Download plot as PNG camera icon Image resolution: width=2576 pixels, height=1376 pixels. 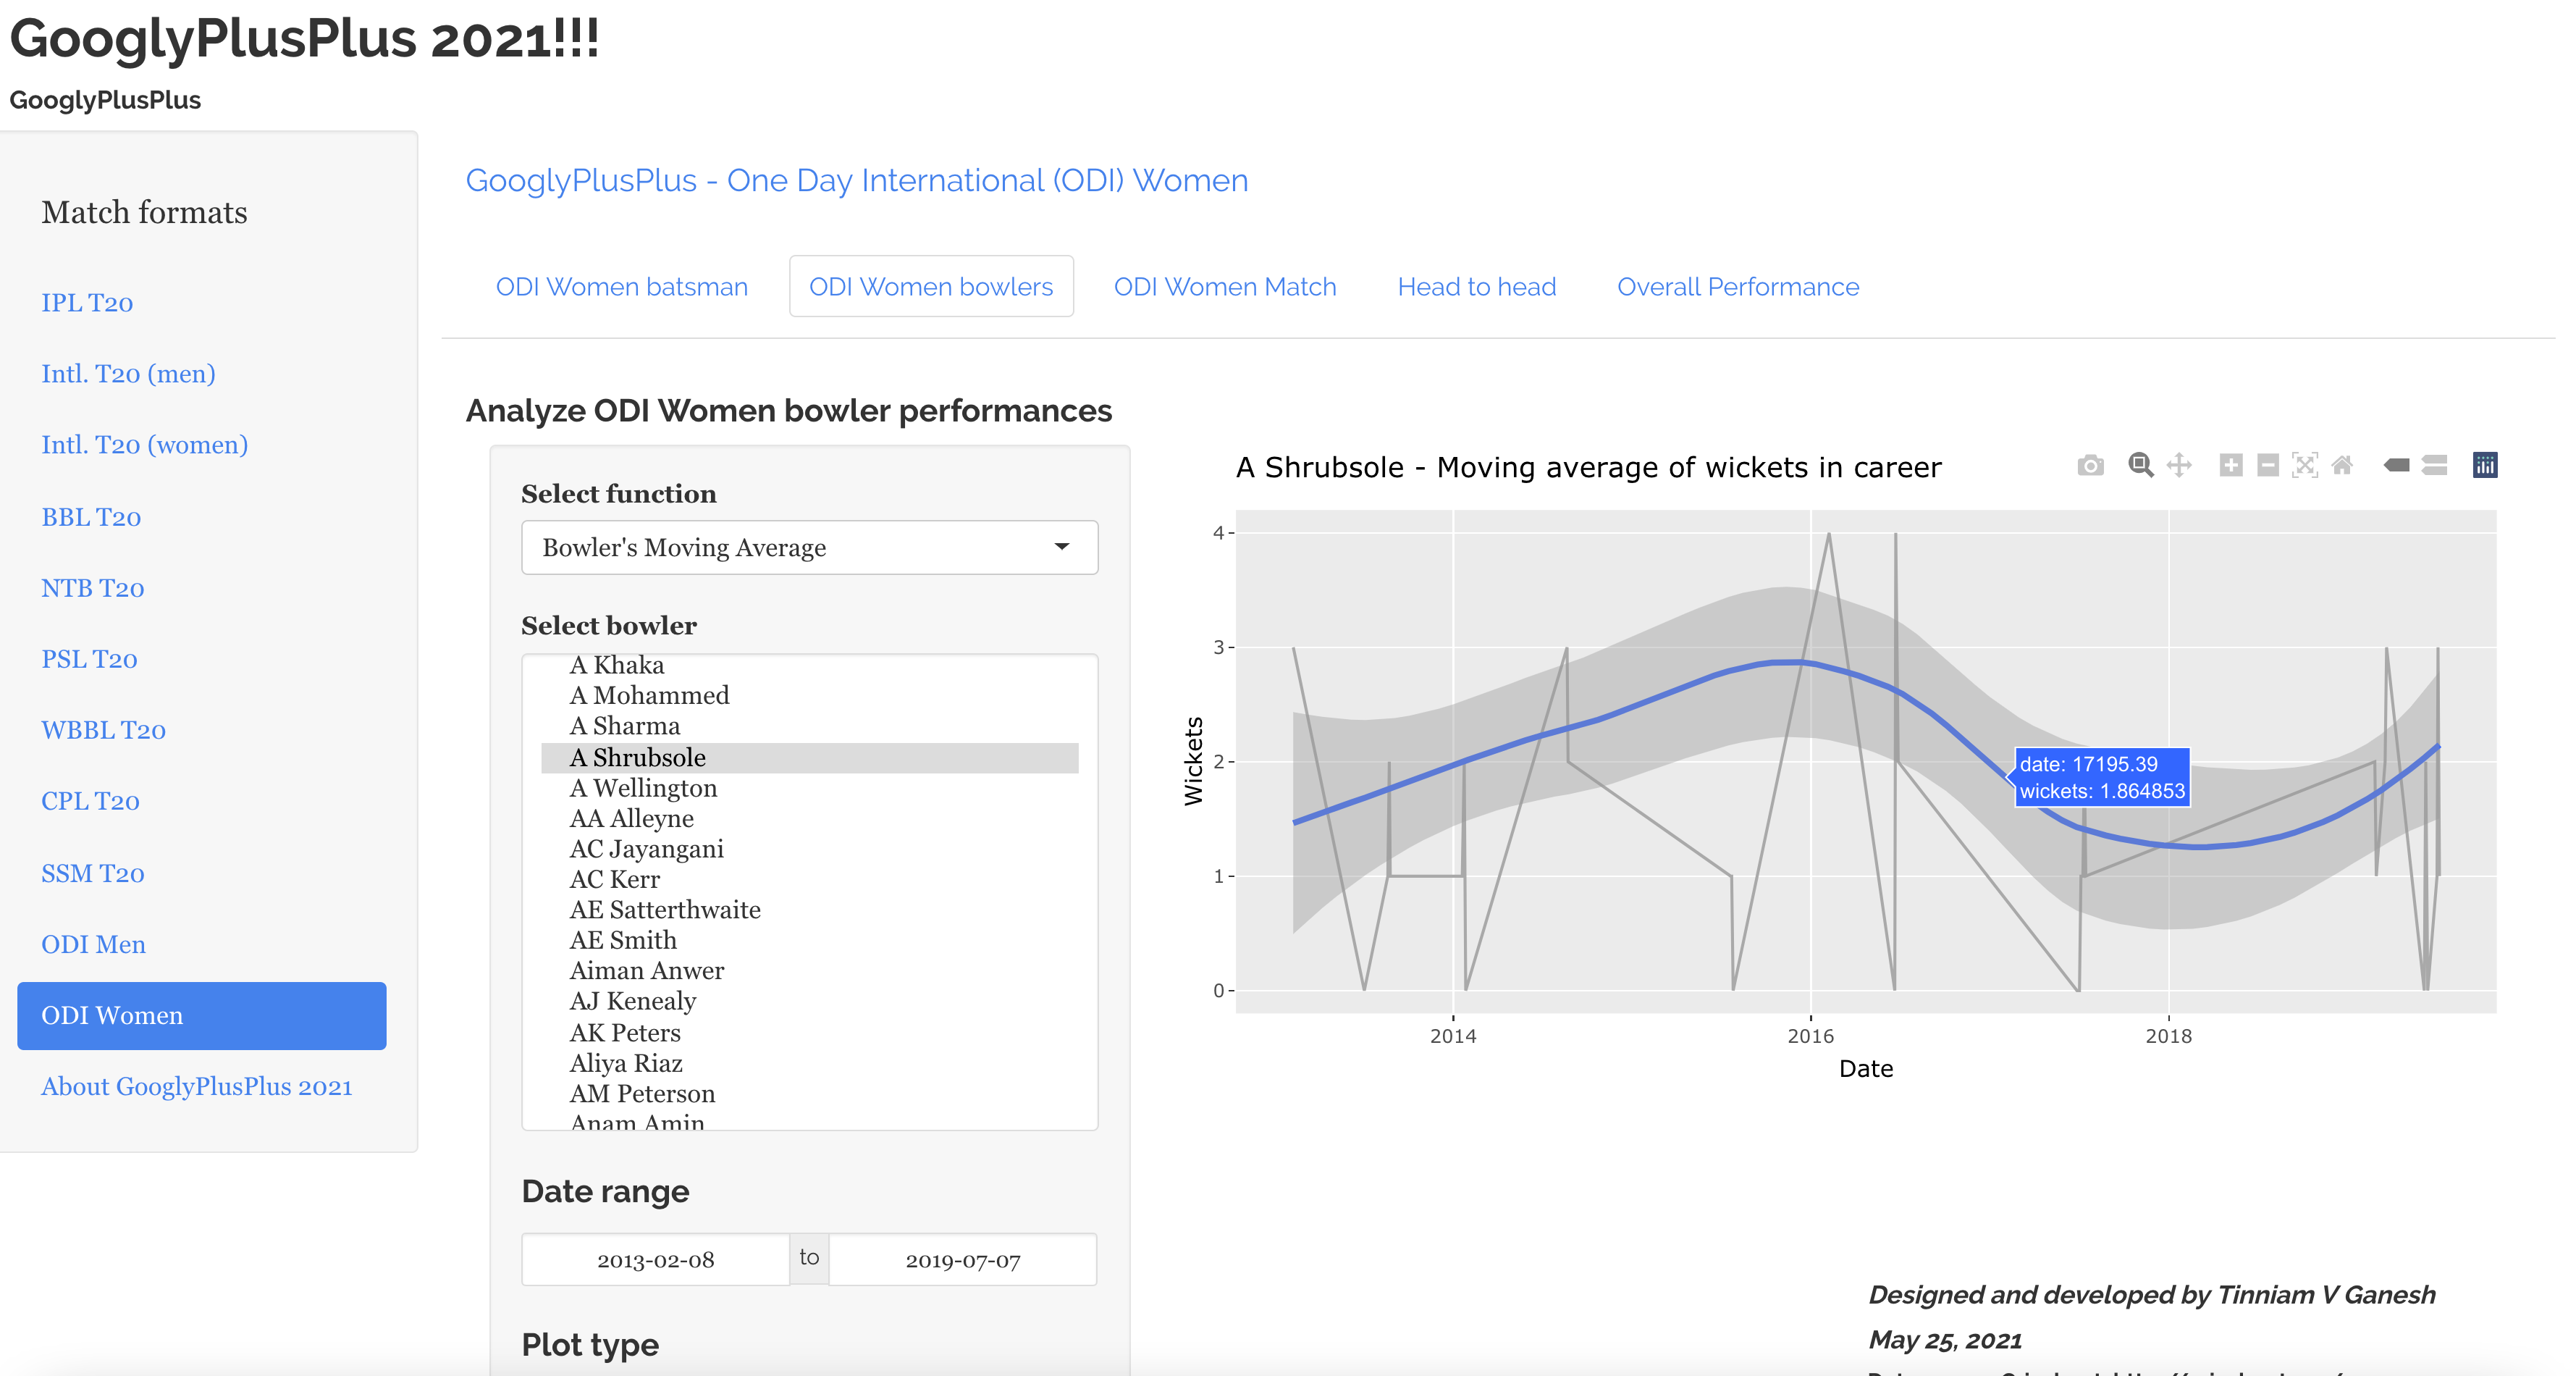click(x=2090, y=466)
